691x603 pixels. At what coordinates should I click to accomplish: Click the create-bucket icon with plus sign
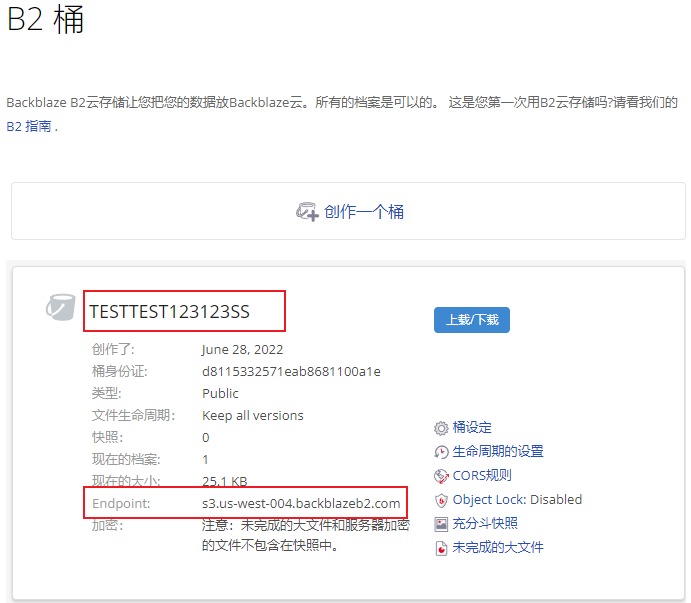(x=307, y=212)
